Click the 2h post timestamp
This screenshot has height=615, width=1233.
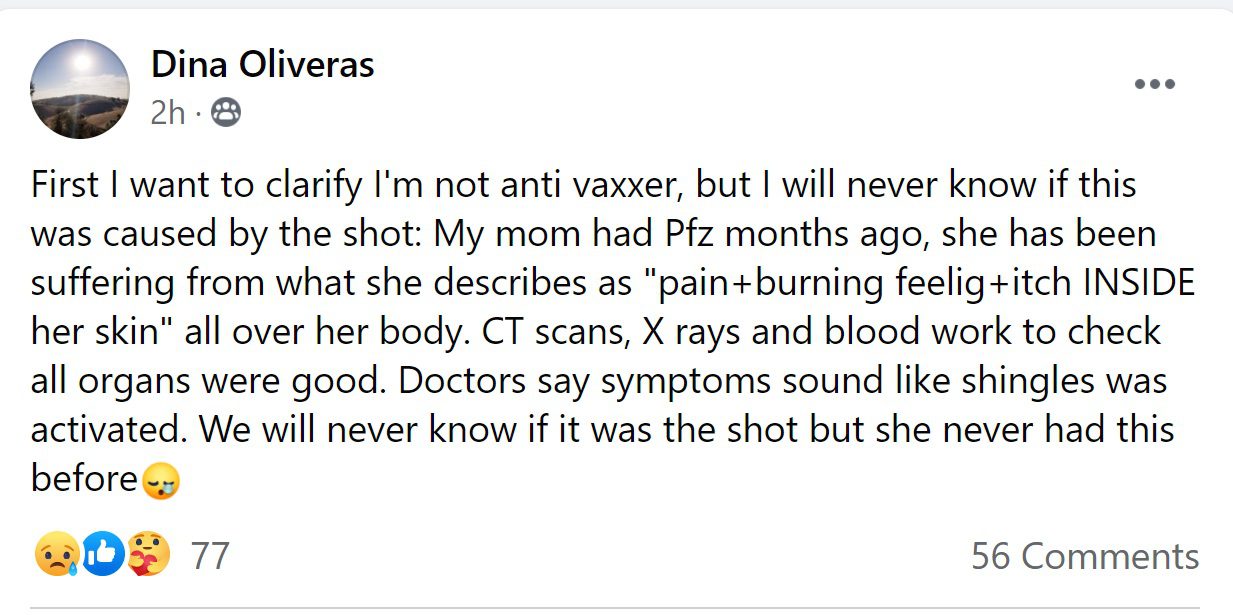coord(168,114)
